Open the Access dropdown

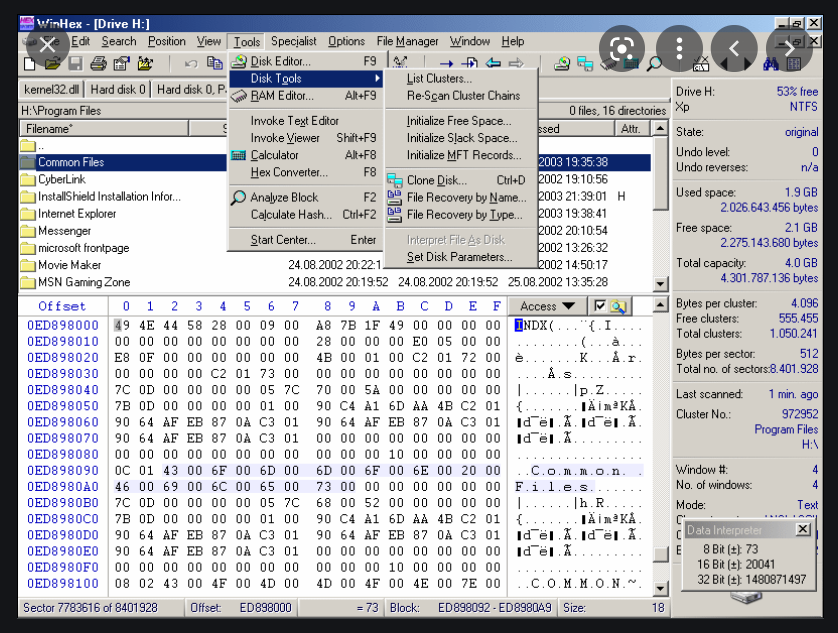click(x=547, y=306)
